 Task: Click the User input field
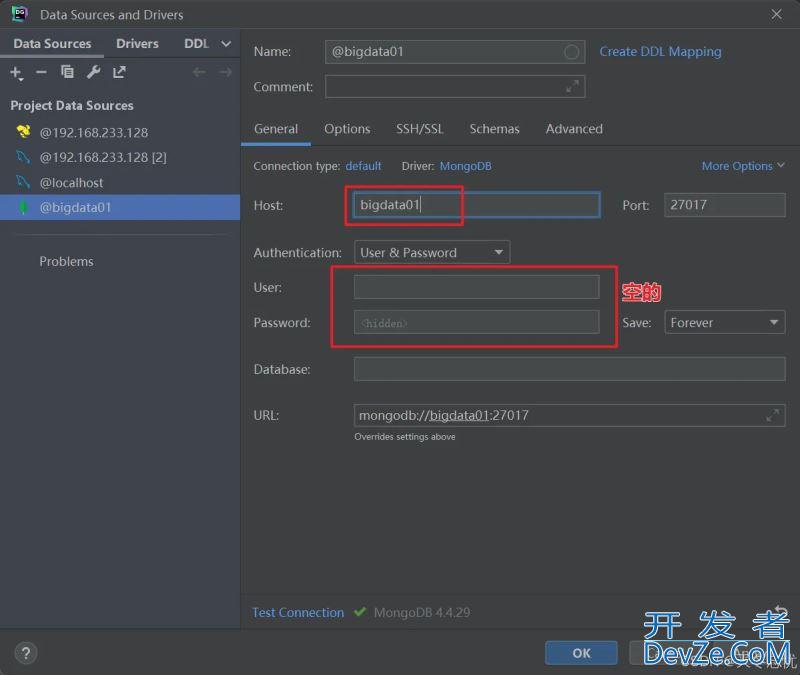[x=477, y=287]
